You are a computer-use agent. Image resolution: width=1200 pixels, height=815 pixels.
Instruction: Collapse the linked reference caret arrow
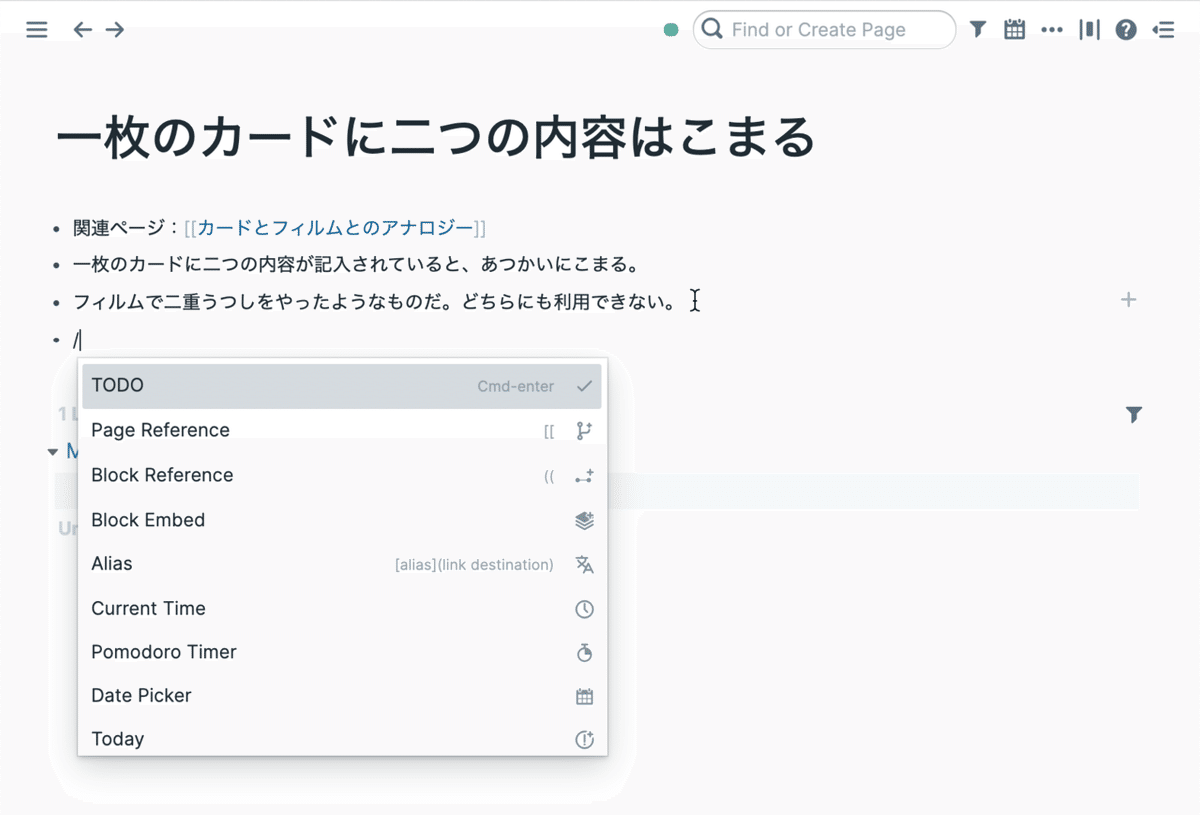53,452
